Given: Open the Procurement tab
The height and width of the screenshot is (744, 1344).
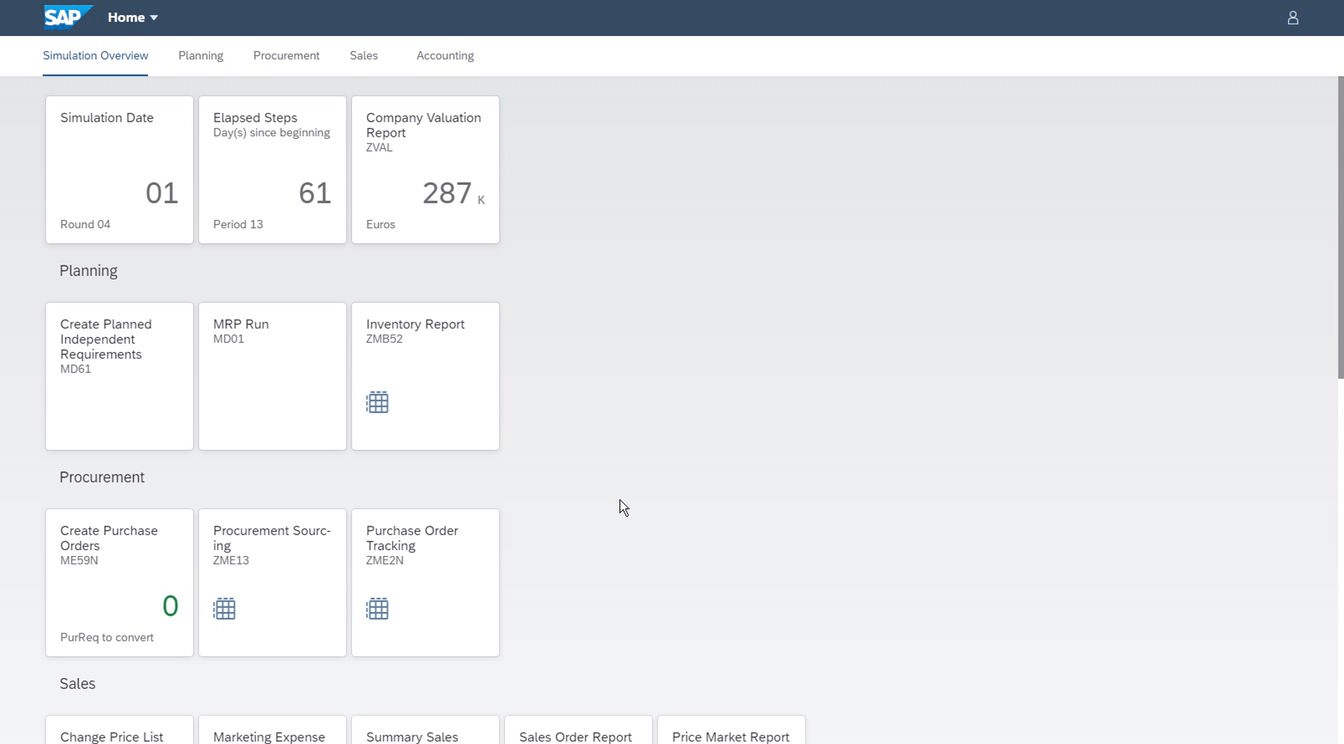Looking at the screenshot, I should click(286, 56).
